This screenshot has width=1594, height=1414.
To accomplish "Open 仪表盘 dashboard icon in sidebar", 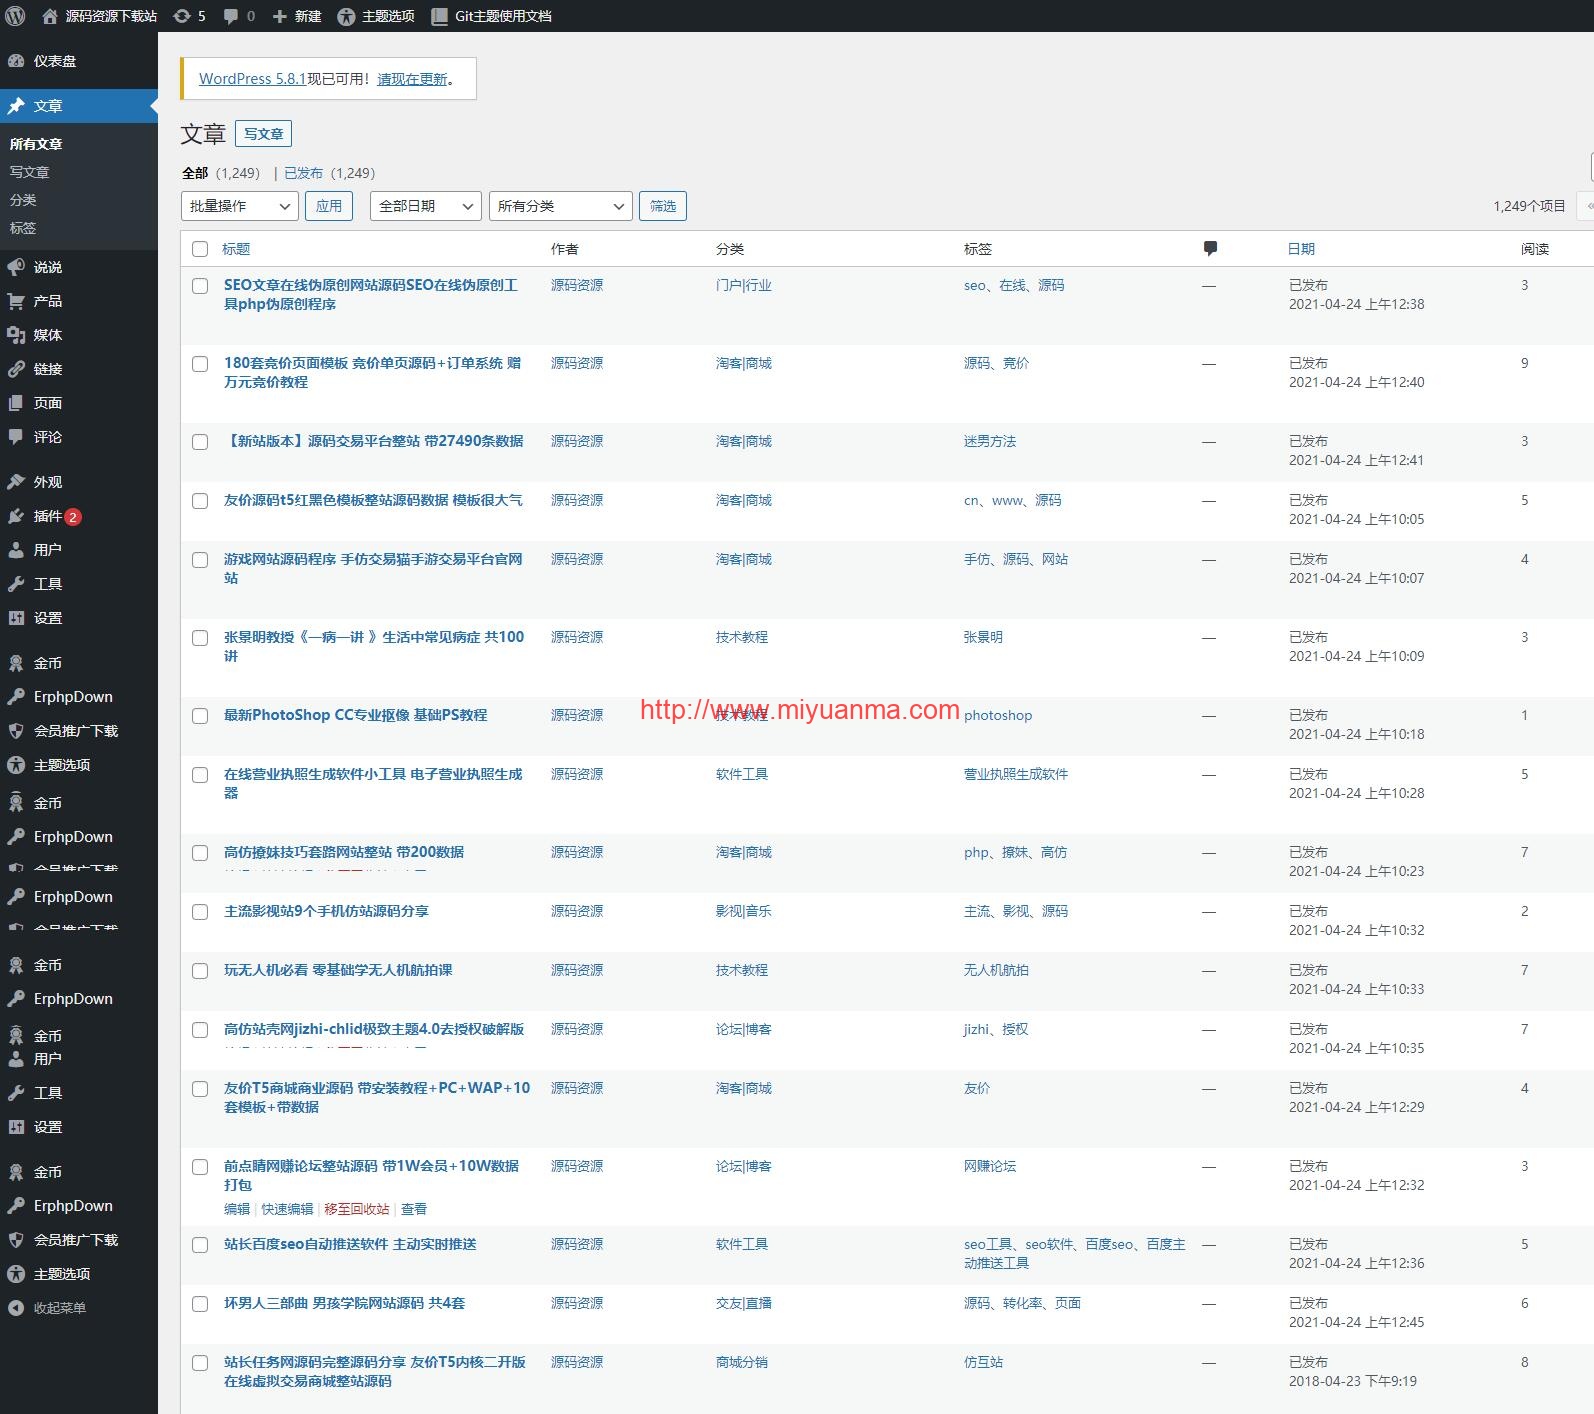I will pyautogui.click(x=16, y=61).
